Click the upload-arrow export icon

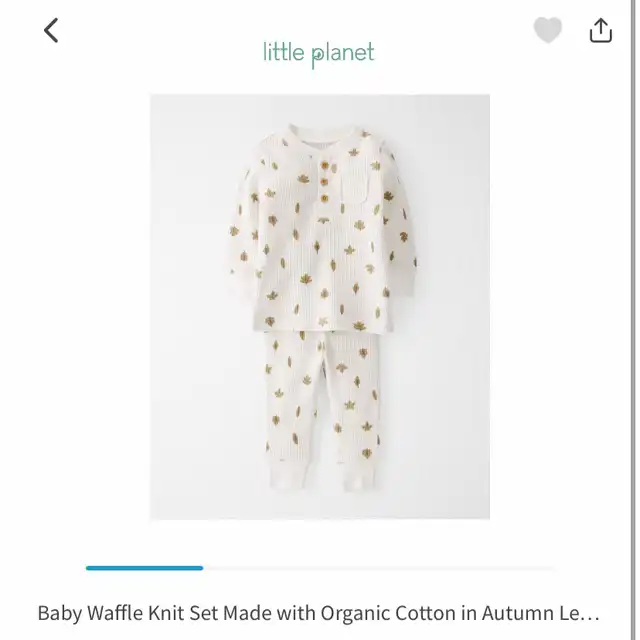(x=601, y=30)
